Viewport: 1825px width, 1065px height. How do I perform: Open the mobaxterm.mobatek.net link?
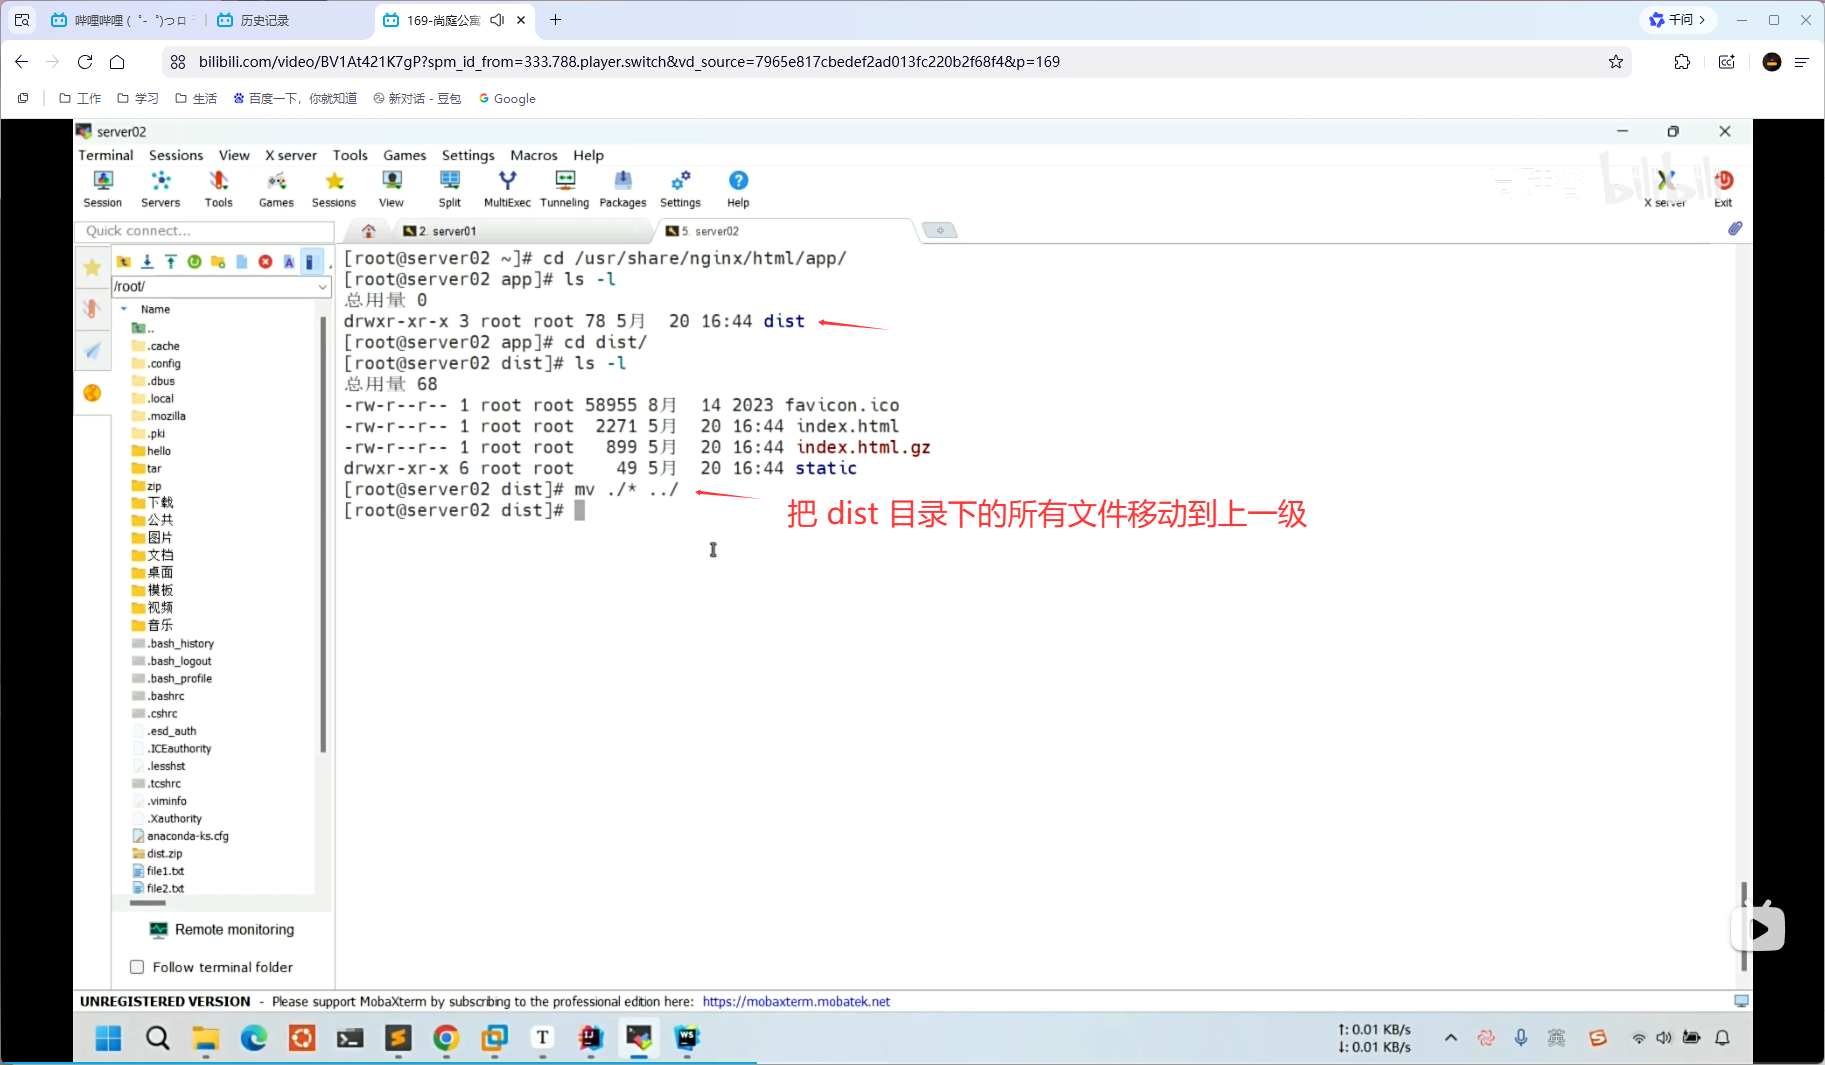pos(796,1001)
